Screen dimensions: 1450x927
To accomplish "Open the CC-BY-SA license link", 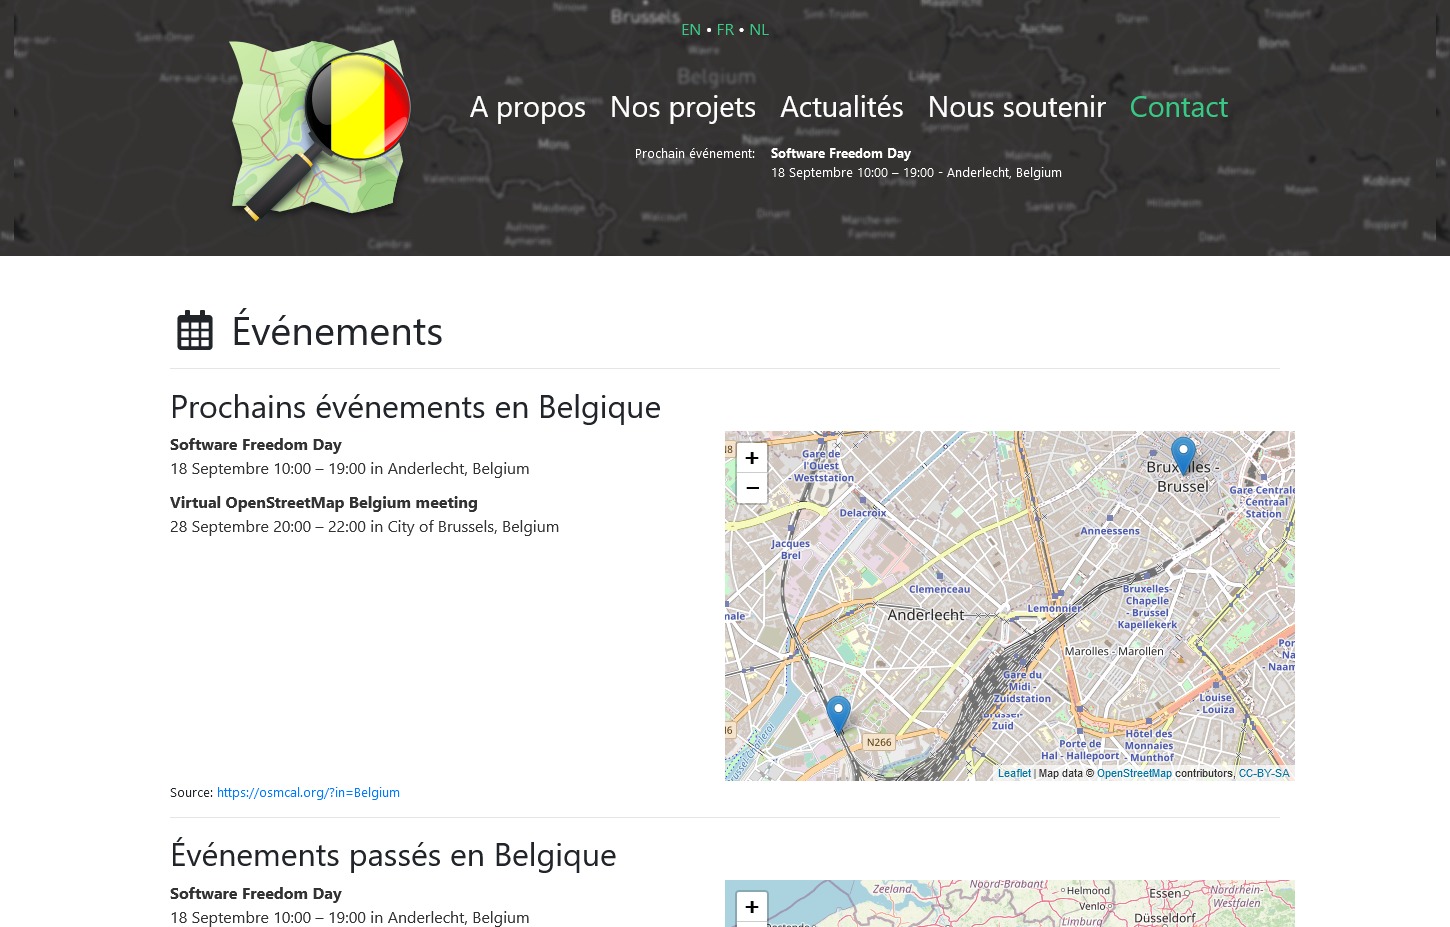I will (x=1264, y=773).
